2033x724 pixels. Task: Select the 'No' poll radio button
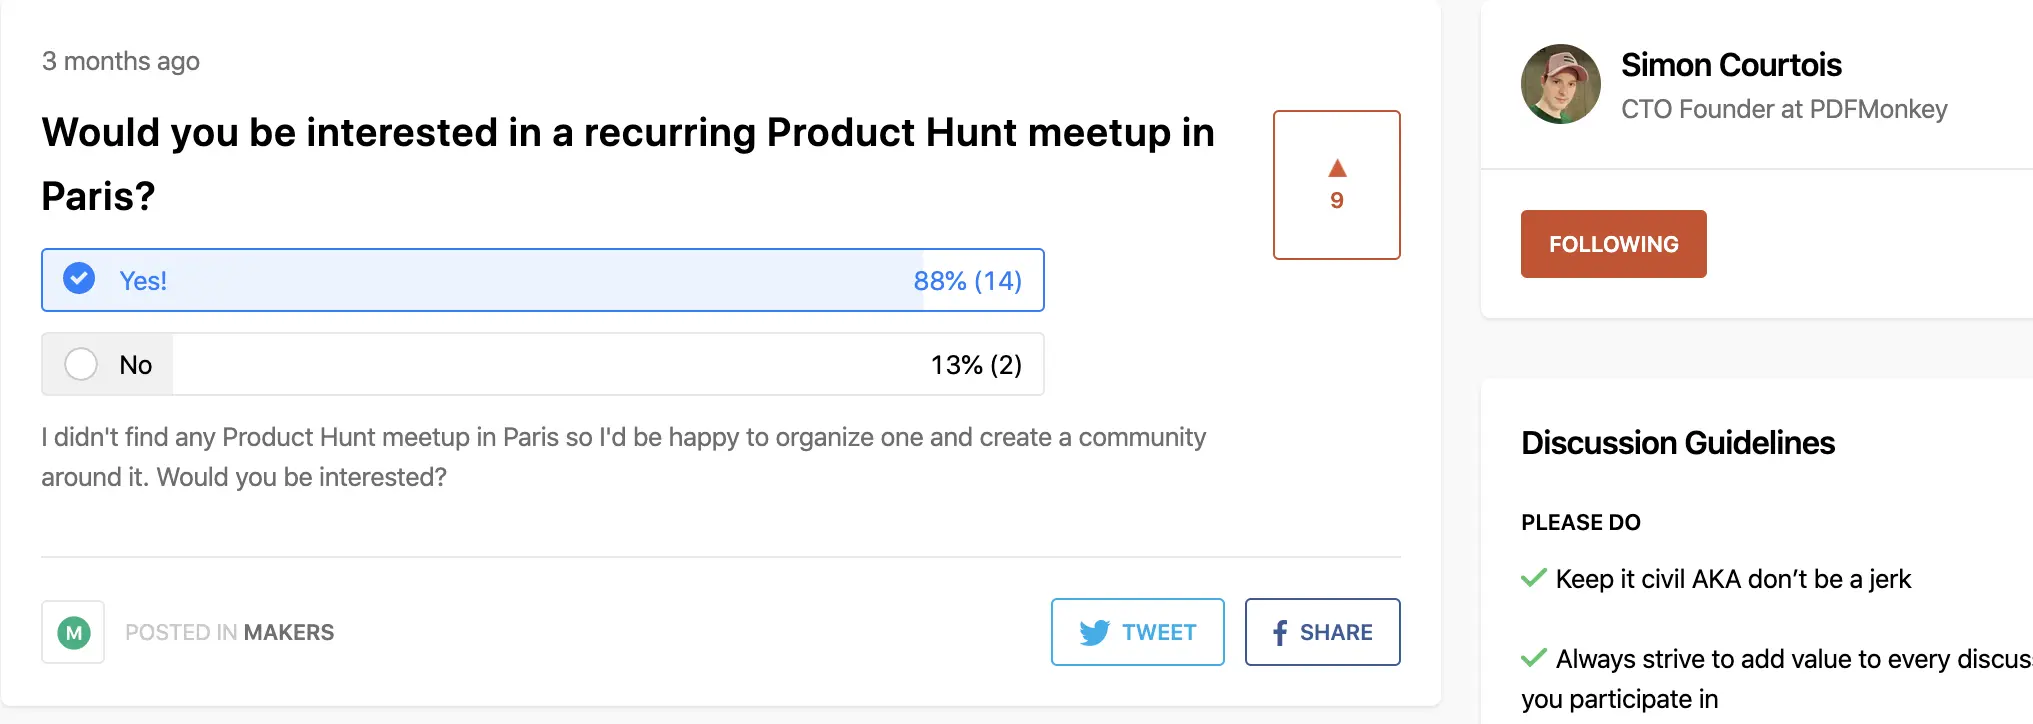81,364
